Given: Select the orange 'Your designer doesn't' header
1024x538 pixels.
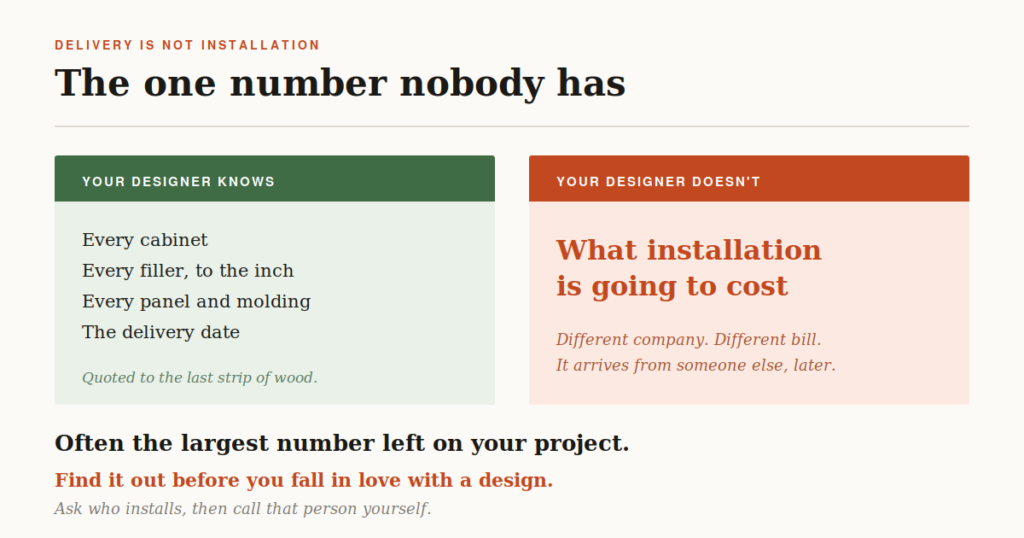Looking at the screenshot, I should [749, 179].
